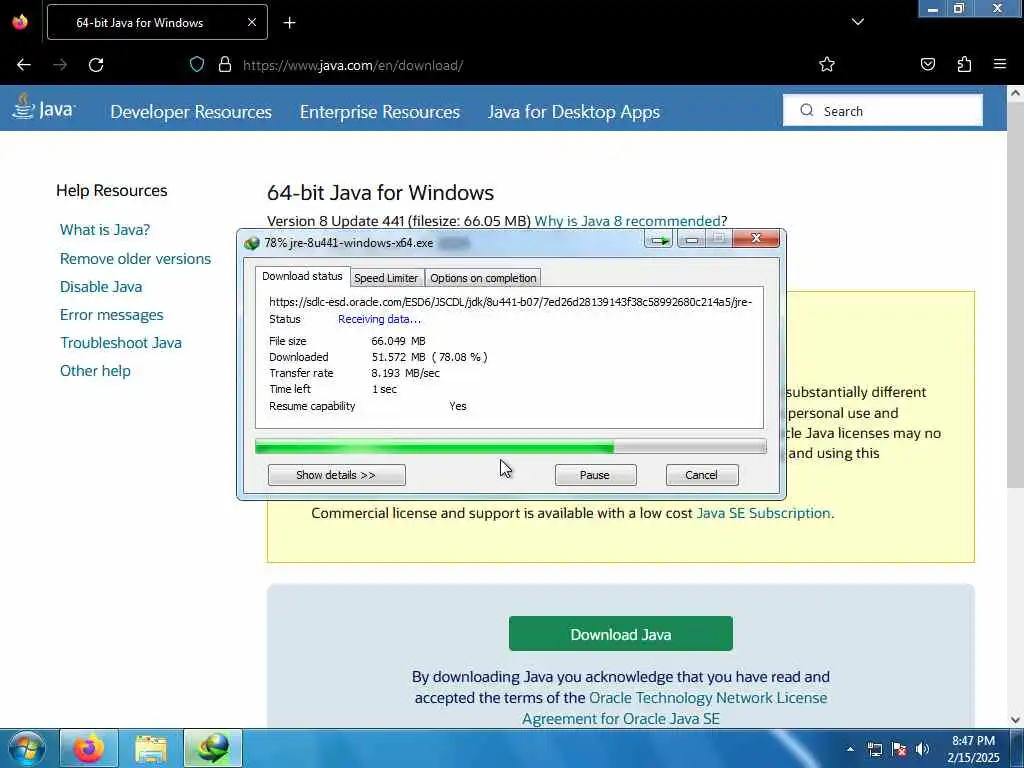
Task: Switch to the Download status tab
Action: (302, 276)
